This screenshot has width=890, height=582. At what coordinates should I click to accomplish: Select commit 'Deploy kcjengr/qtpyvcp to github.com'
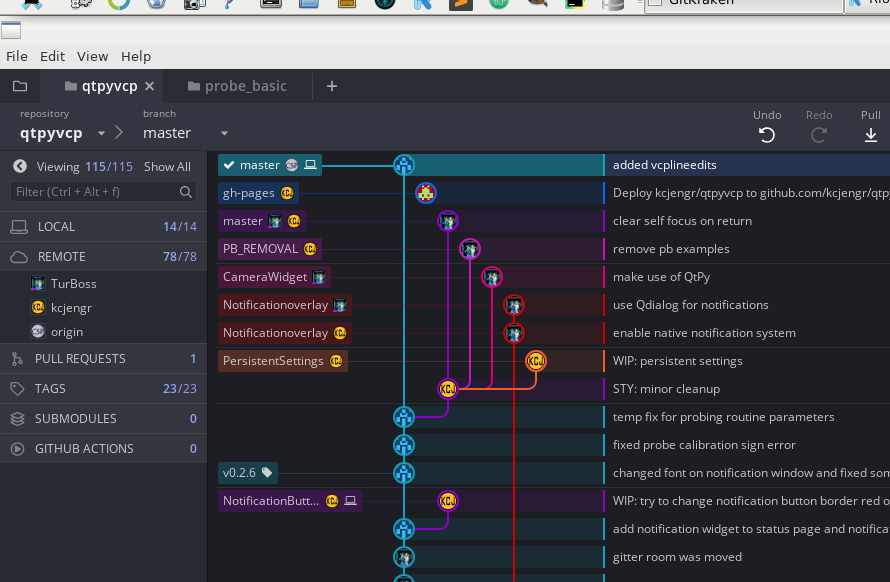[751, 193]
